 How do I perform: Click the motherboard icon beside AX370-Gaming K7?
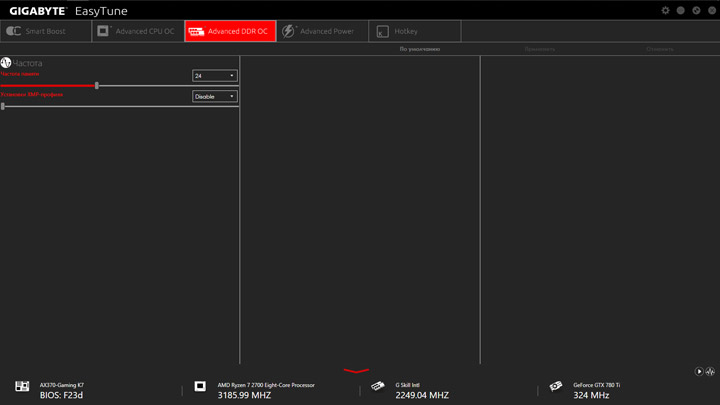point(22,386)
